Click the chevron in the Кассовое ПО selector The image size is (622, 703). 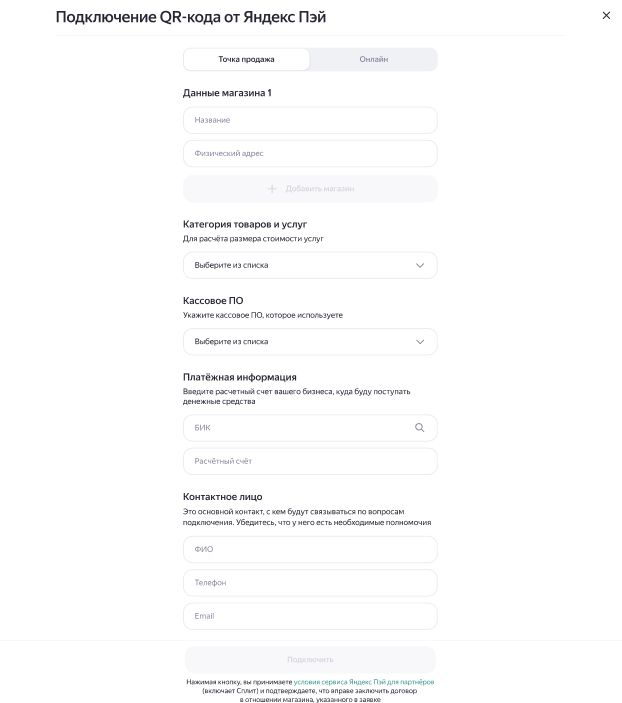coord(420,341)
